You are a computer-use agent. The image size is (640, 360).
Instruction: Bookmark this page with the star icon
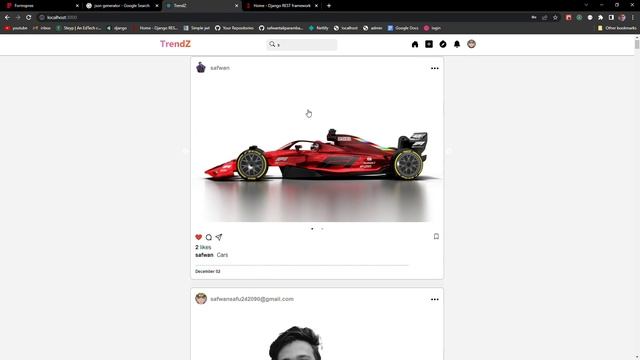click(x=555, y=18)
